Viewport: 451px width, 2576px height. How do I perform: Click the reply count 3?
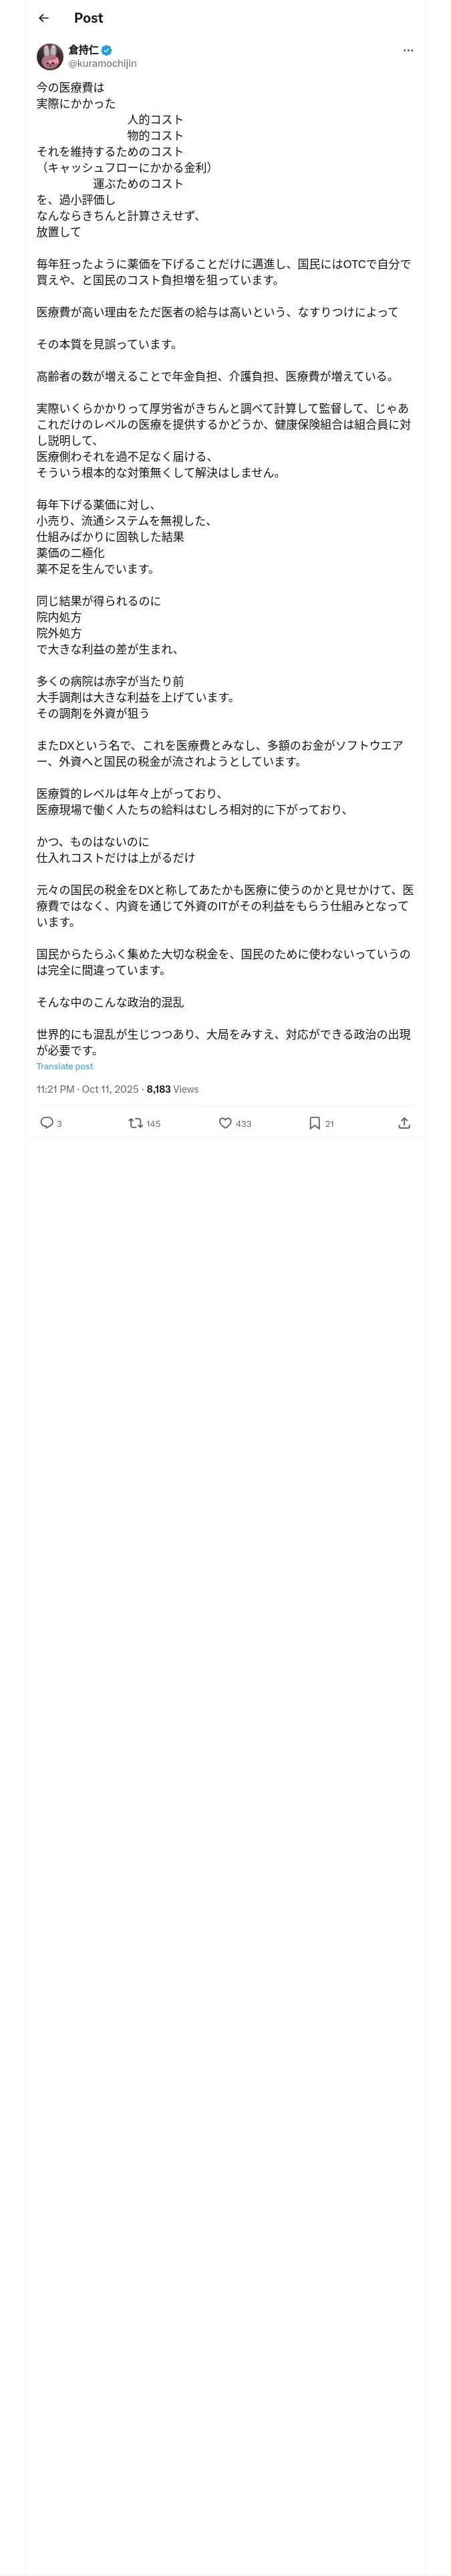click(59, 1124)
